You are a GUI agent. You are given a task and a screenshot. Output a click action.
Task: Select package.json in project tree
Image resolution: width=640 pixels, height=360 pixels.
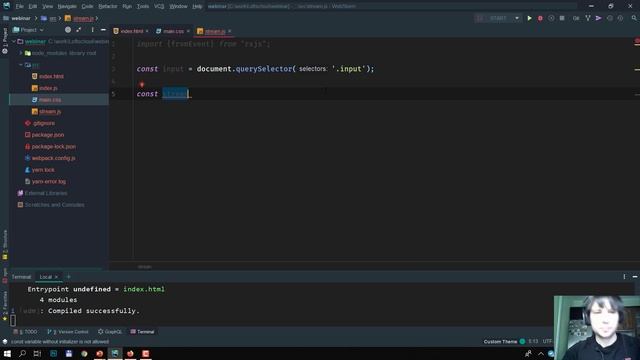[x=48, y=135]
